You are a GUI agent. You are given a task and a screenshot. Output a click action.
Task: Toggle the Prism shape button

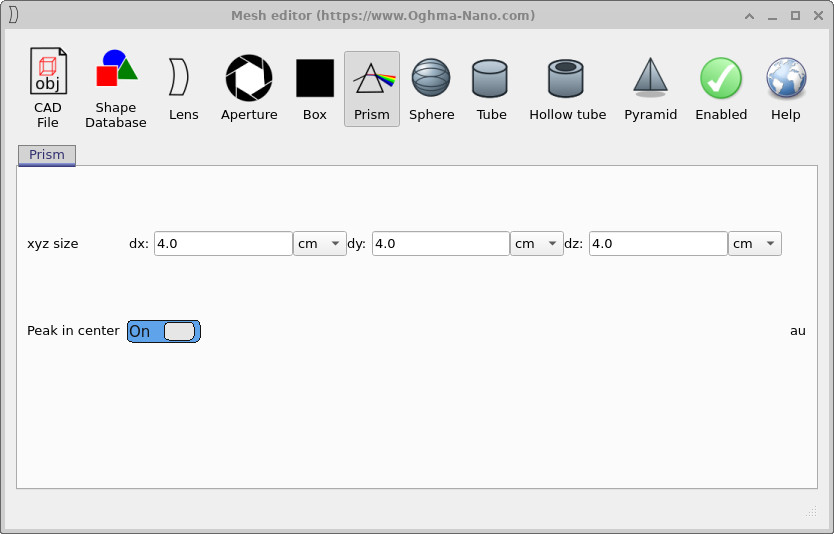371,88
